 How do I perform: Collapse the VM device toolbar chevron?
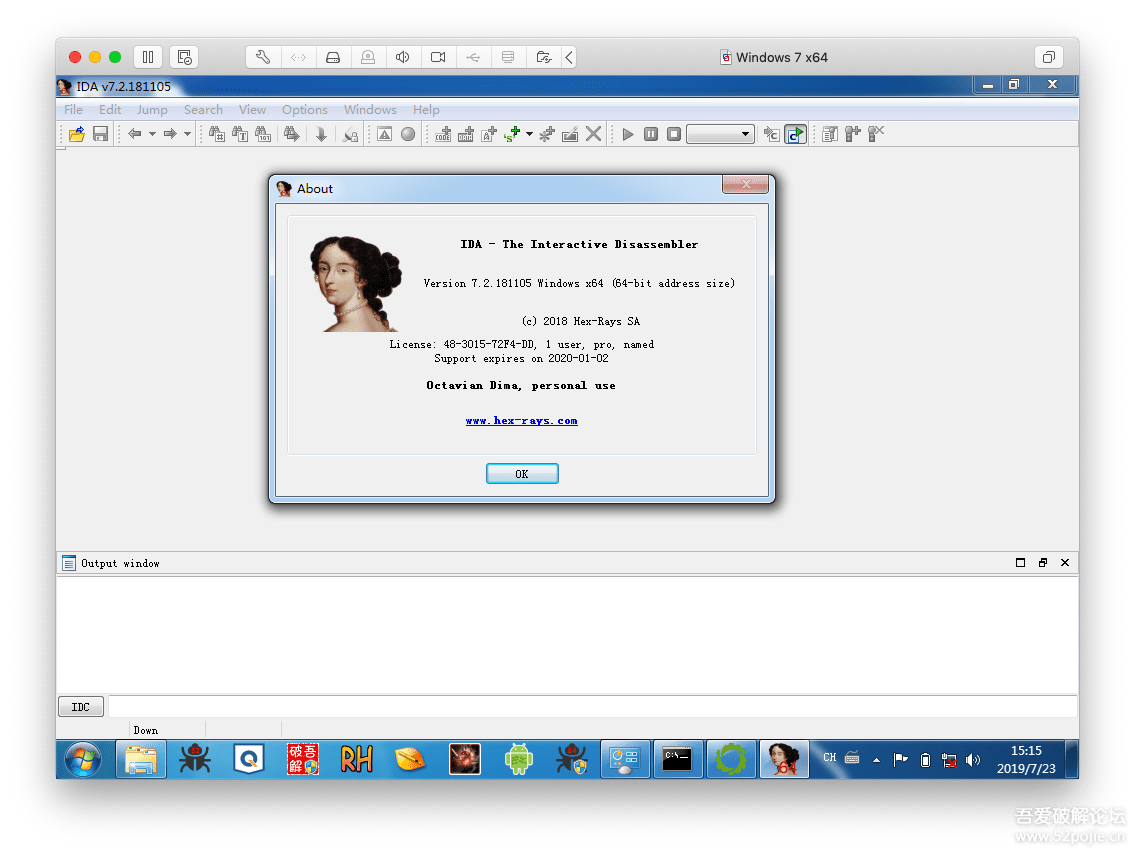click(x=570, y=57)
